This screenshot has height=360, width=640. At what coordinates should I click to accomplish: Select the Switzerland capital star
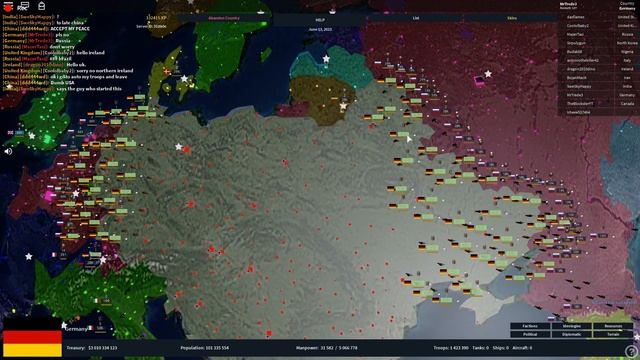[103, 260]
